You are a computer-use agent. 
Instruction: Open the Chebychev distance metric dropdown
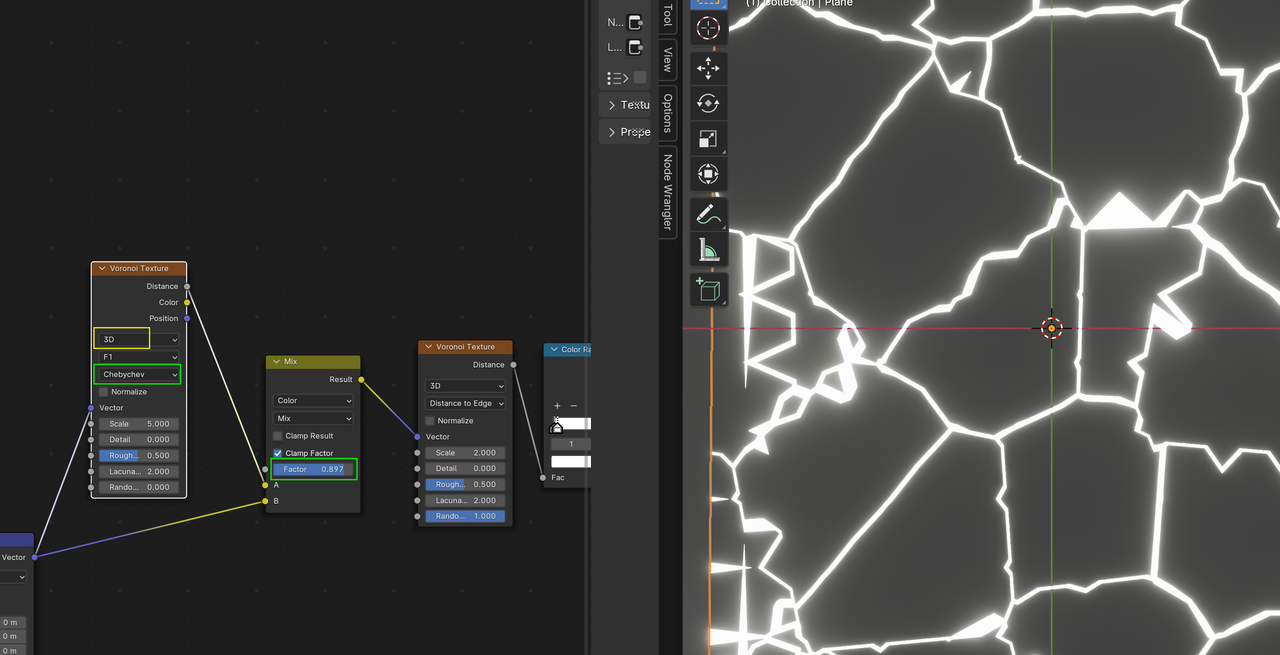tap(136, 374)
